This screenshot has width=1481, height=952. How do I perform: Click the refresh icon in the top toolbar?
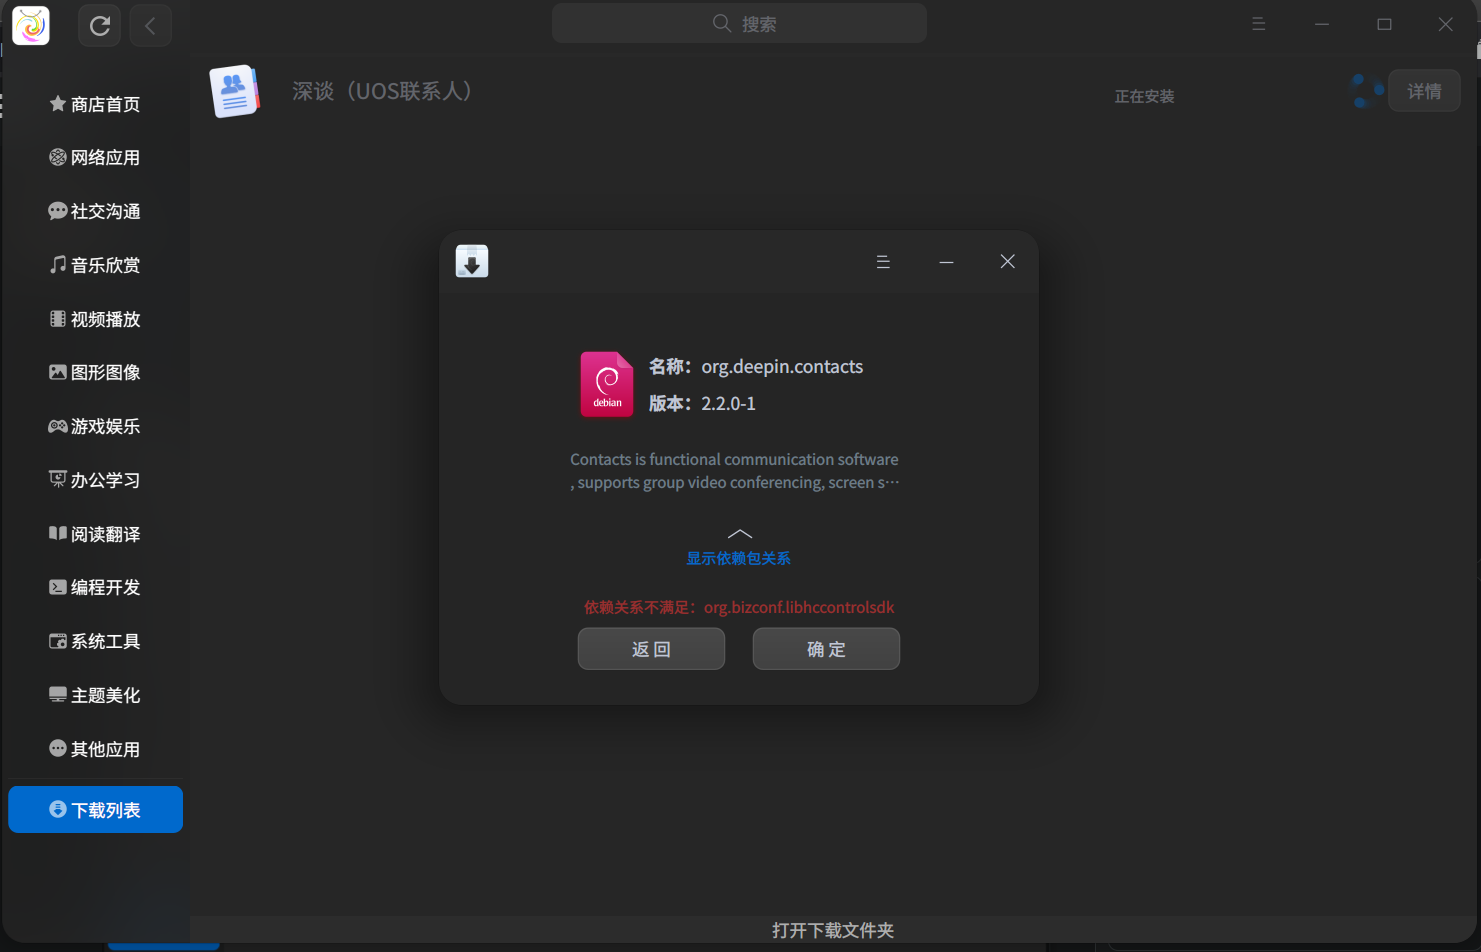tap(99, 25)
